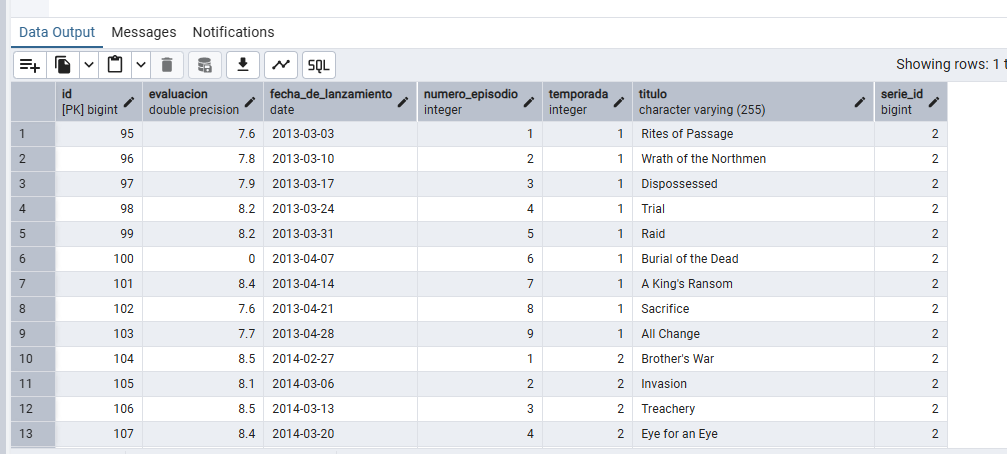This screenshot has height=454, width=1007.
Task: Show the SQL query button
Action: point(319,65)
